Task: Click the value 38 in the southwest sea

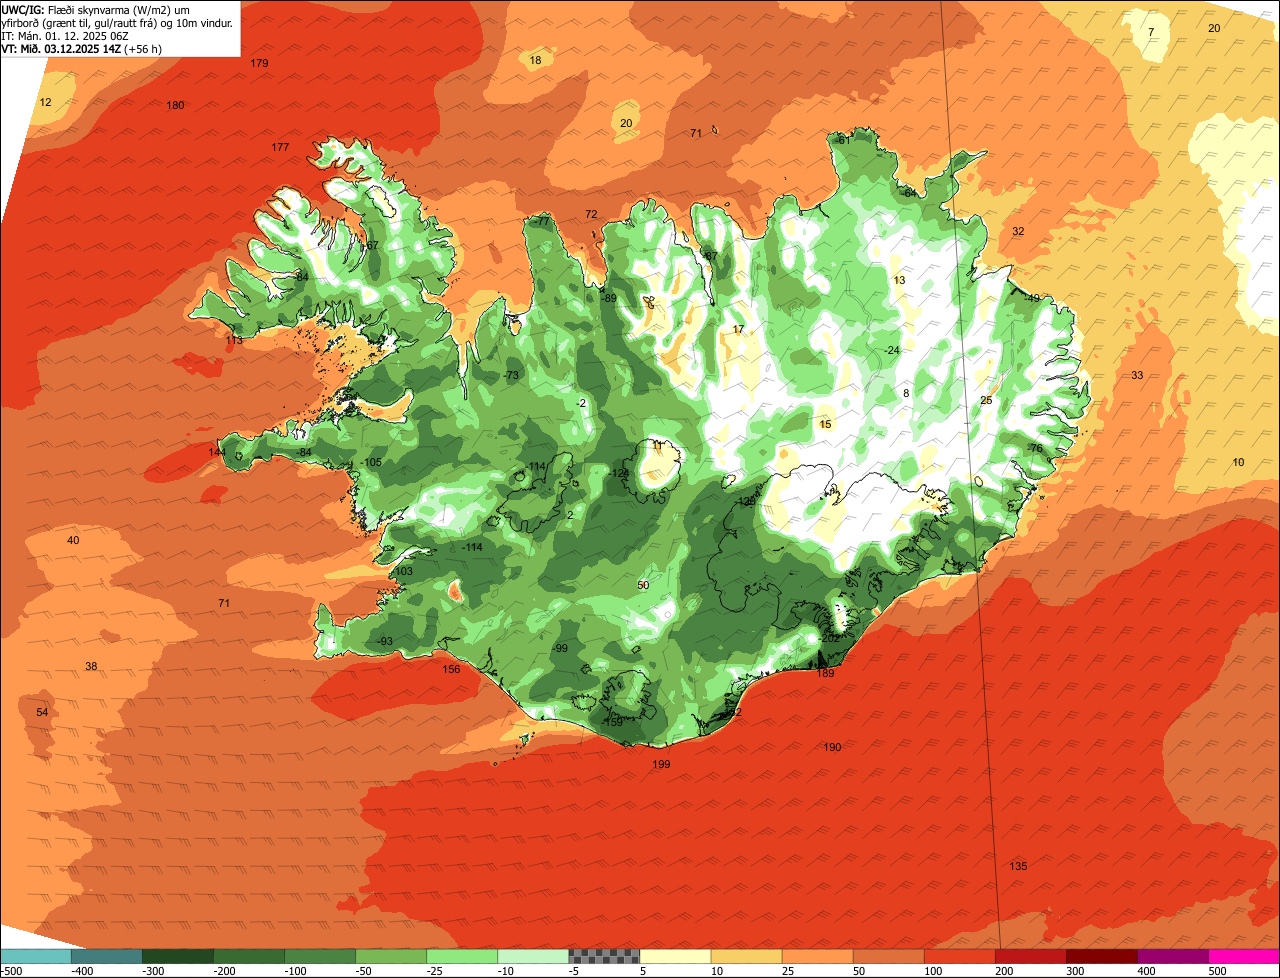Action: coord(91,666)
